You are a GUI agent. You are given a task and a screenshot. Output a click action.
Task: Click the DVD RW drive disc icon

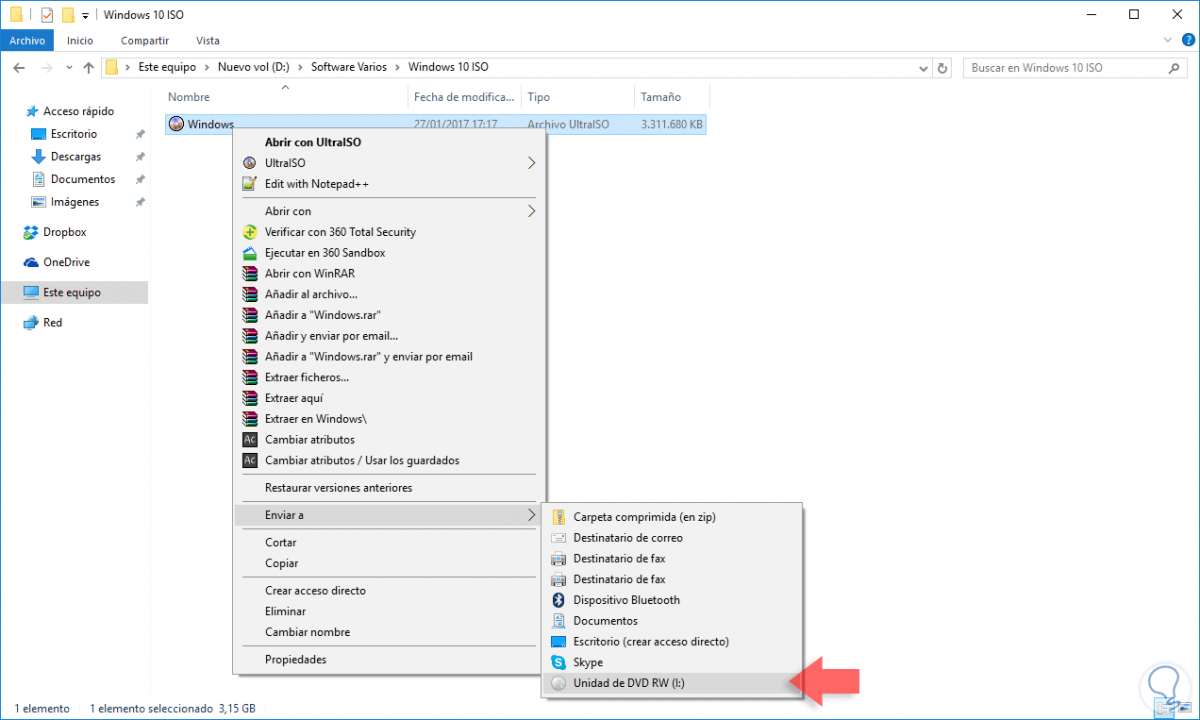558,684
